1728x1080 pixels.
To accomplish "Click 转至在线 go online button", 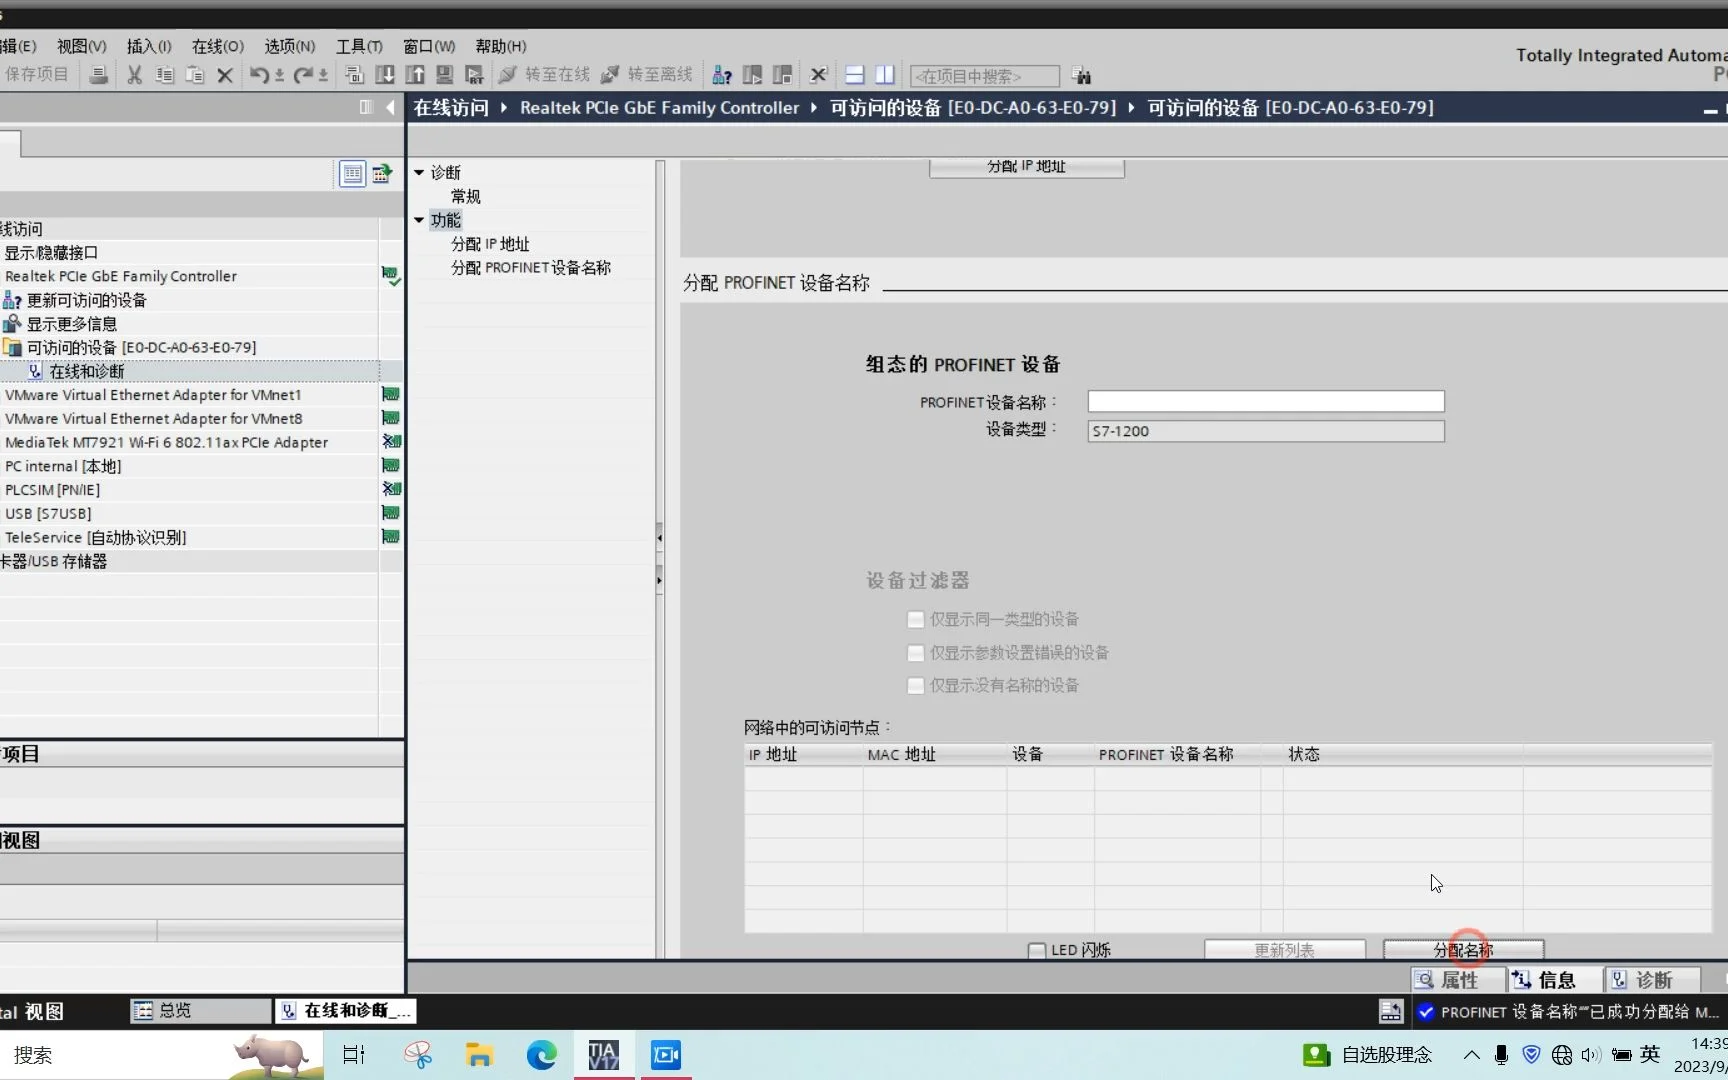I will 545,75.
